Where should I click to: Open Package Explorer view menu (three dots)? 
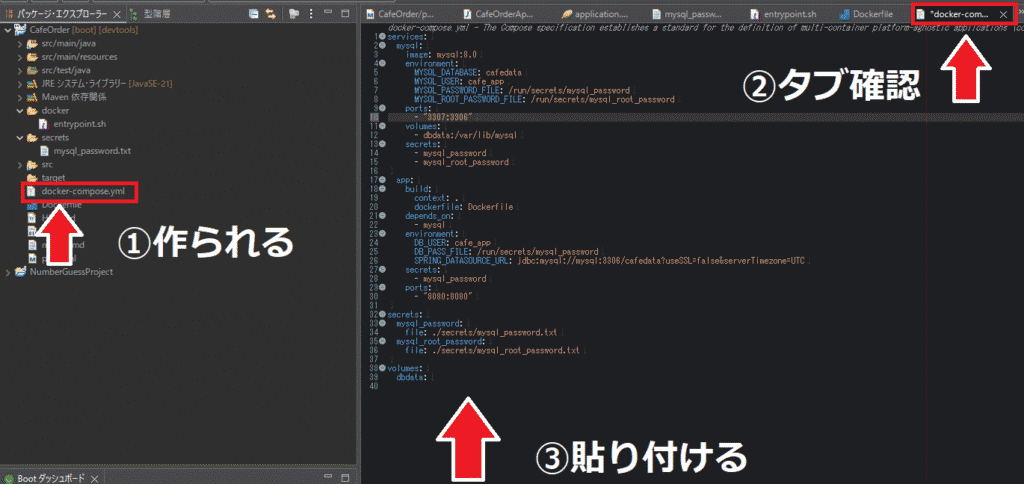point(309,15)
